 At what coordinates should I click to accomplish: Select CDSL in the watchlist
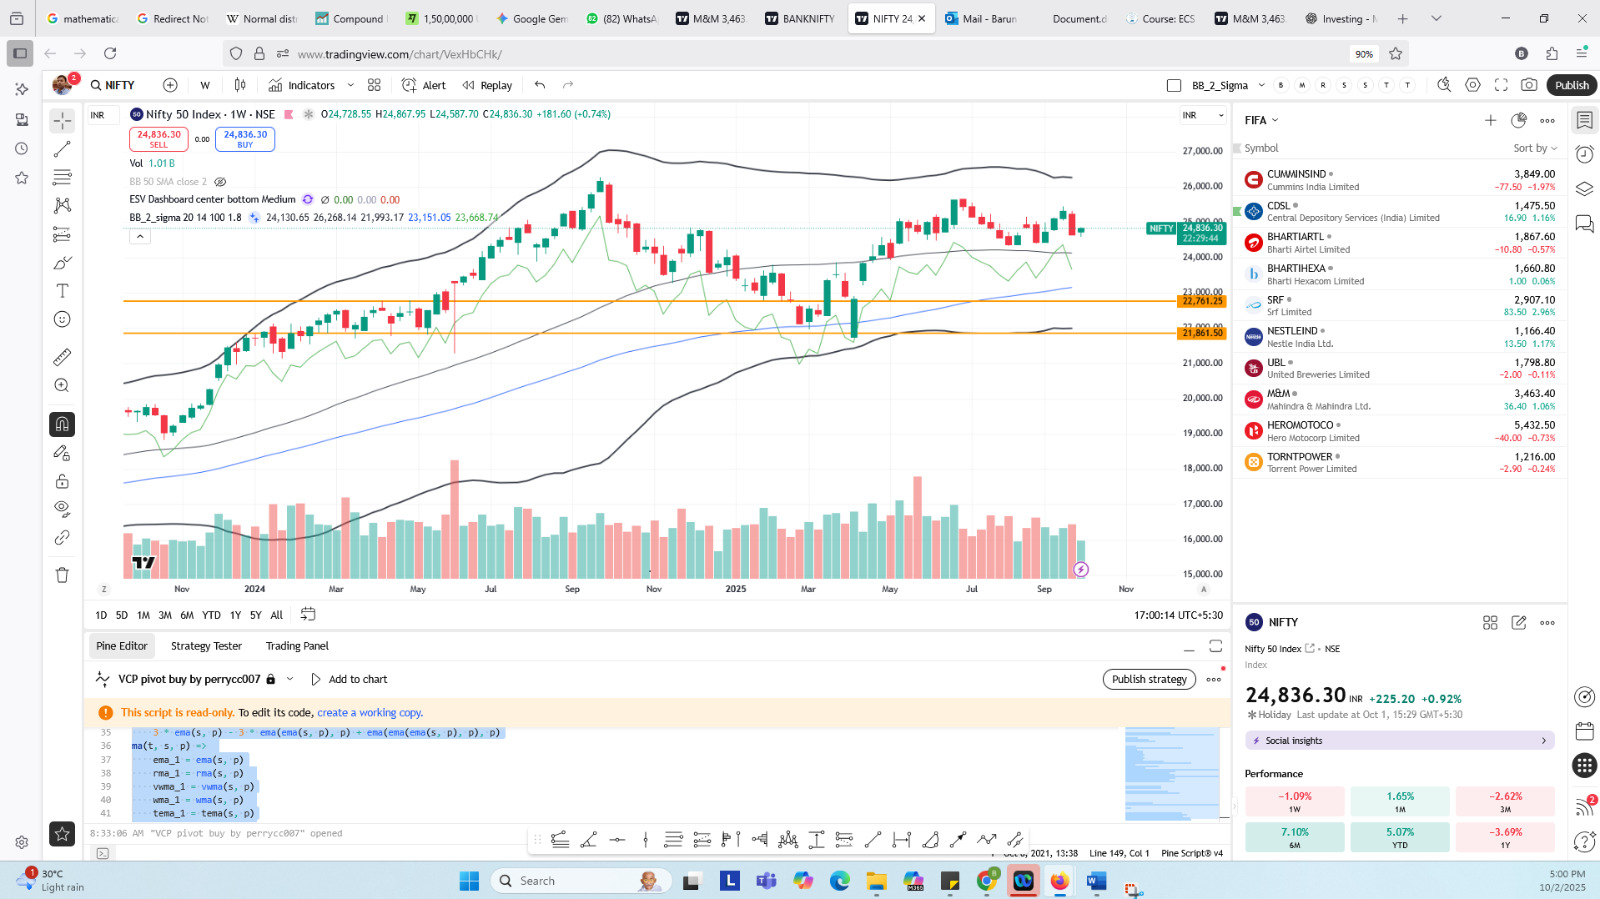point(1399,211)
